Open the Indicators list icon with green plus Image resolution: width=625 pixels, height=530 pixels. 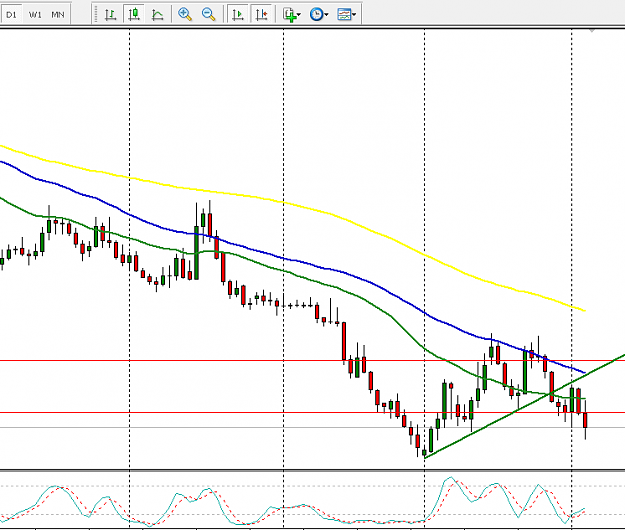[289, 15]
